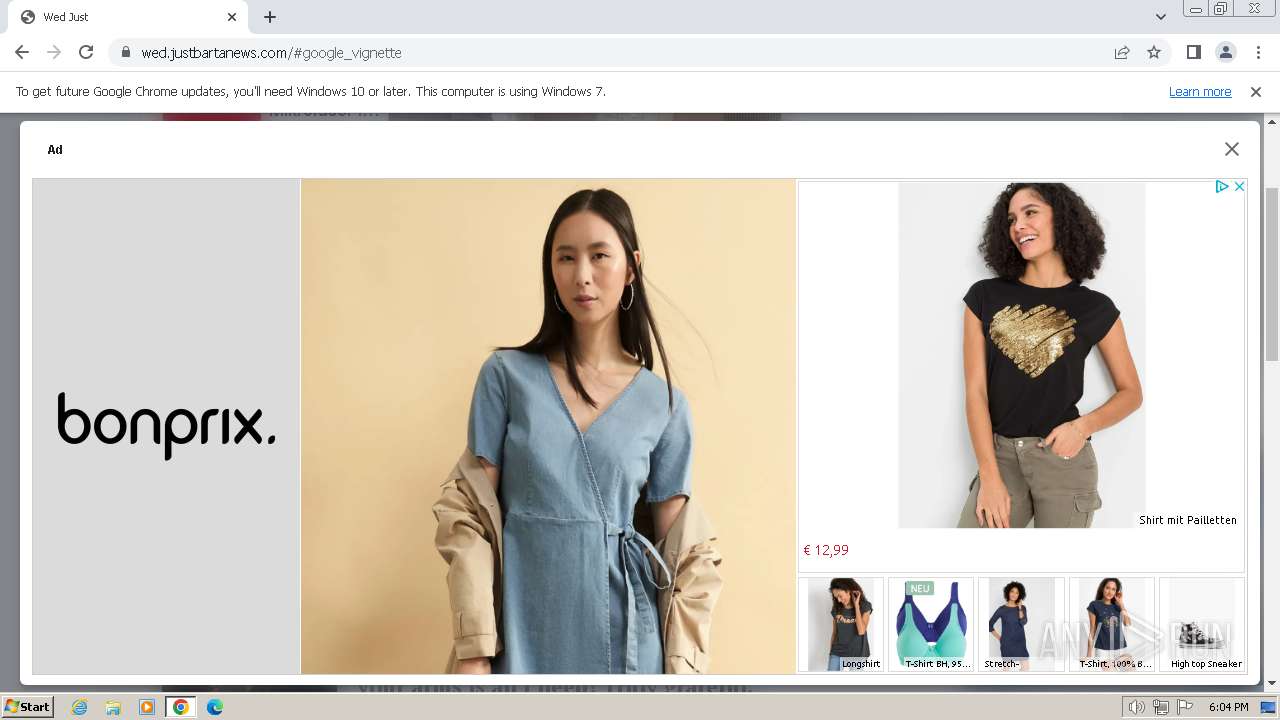
Task: Click the AdChoices triangle icon
Action: click(1221, 187)
